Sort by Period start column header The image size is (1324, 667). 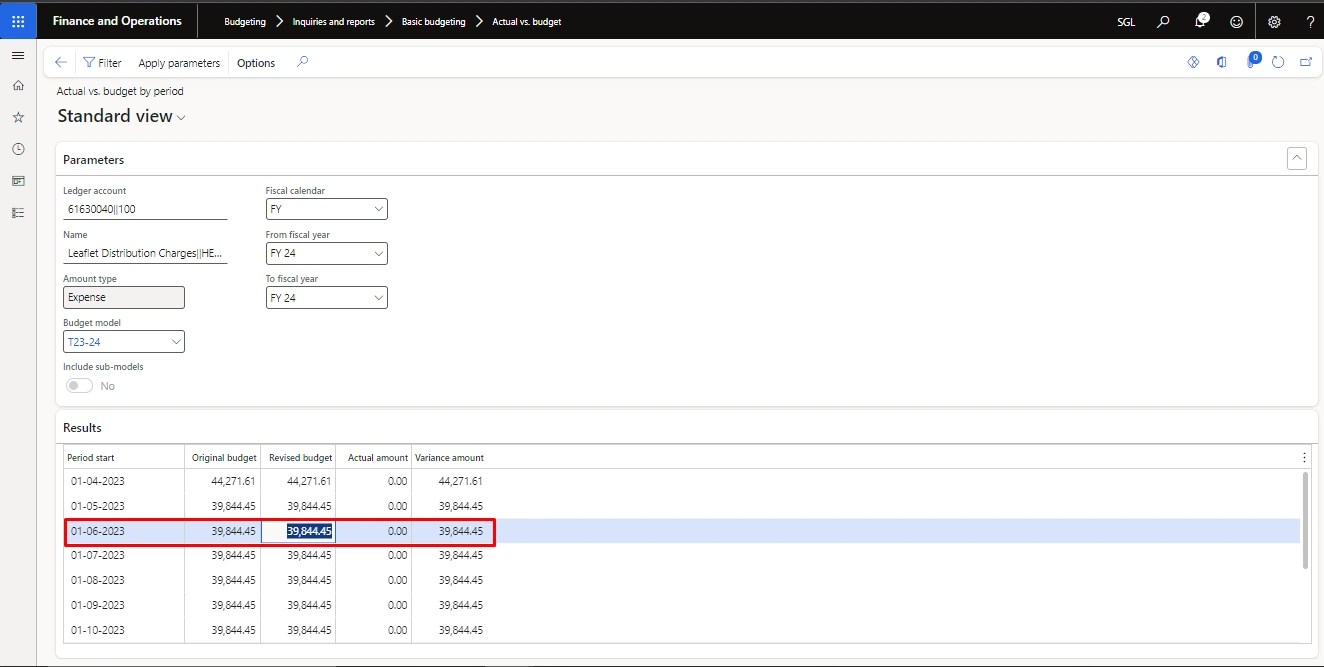coord(124,457)
